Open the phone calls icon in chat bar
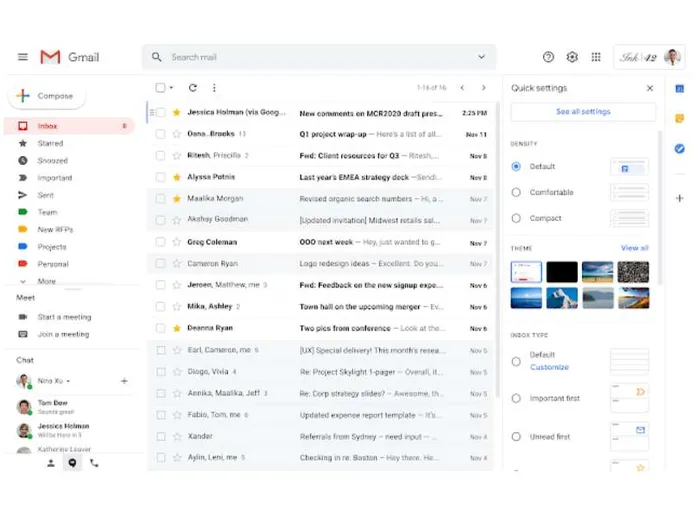 click(94, 463)
